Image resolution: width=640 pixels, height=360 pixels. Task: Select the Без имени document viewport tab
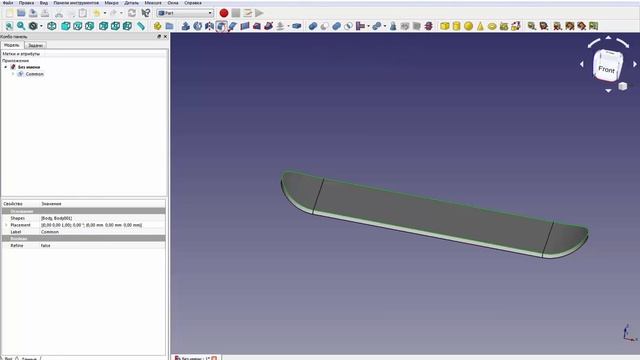click(x=196, y=358)
